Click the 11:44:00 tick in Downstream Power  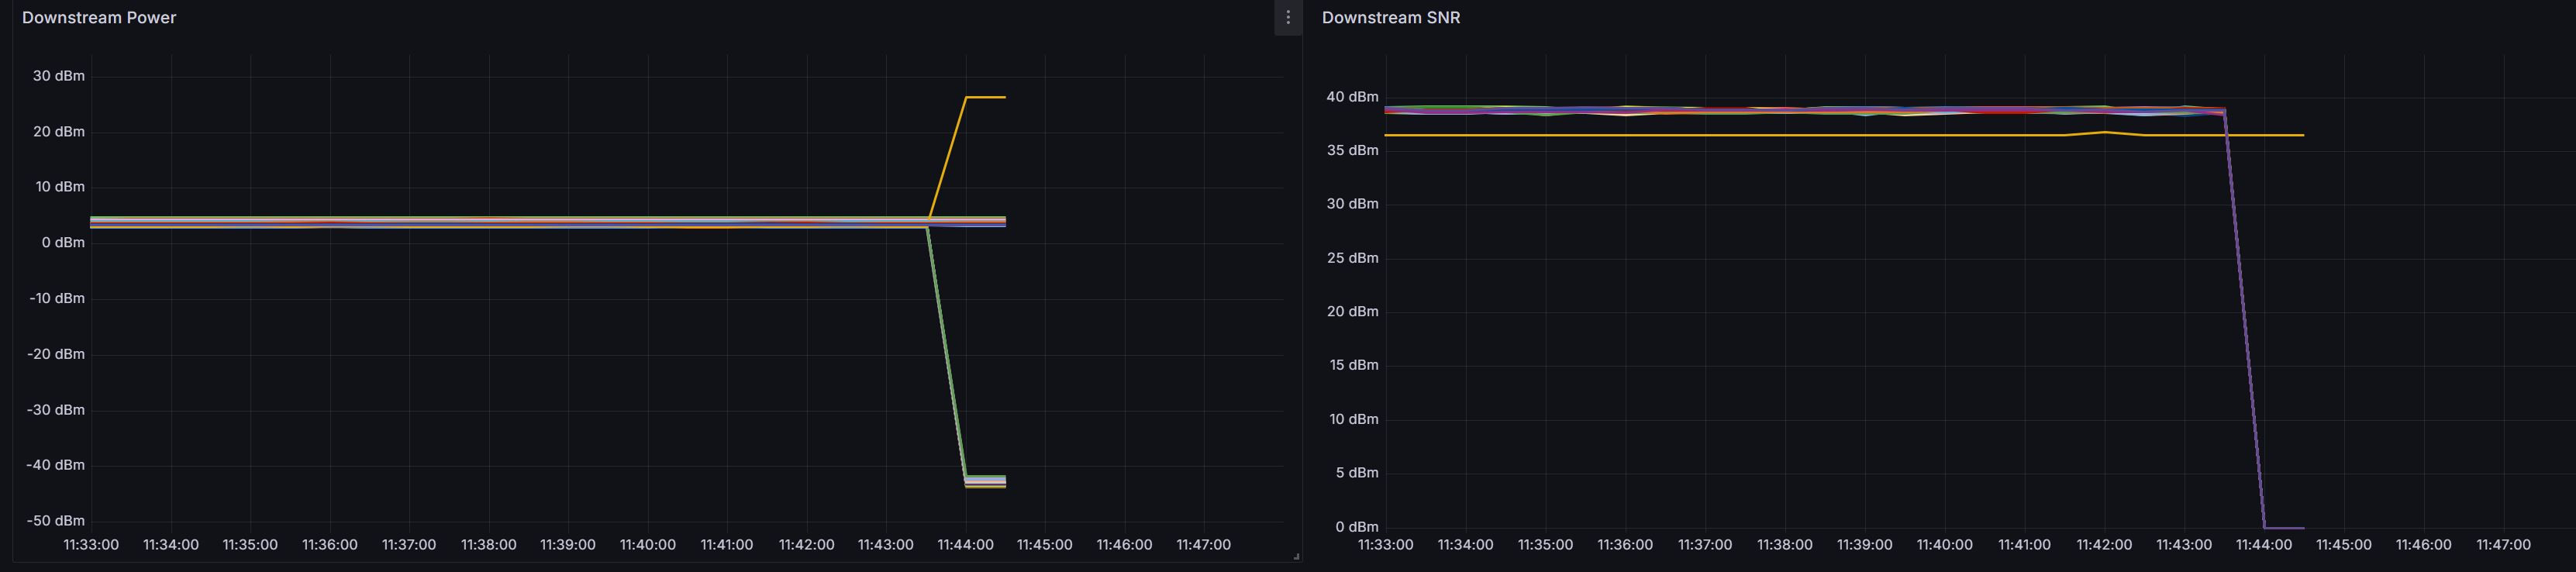pos(965,545)
